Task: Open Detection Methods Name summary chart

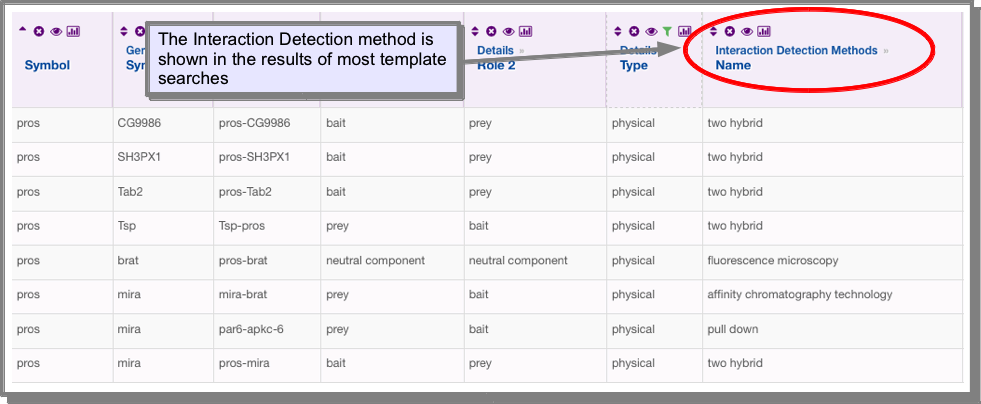Action: tap(765, 31)
